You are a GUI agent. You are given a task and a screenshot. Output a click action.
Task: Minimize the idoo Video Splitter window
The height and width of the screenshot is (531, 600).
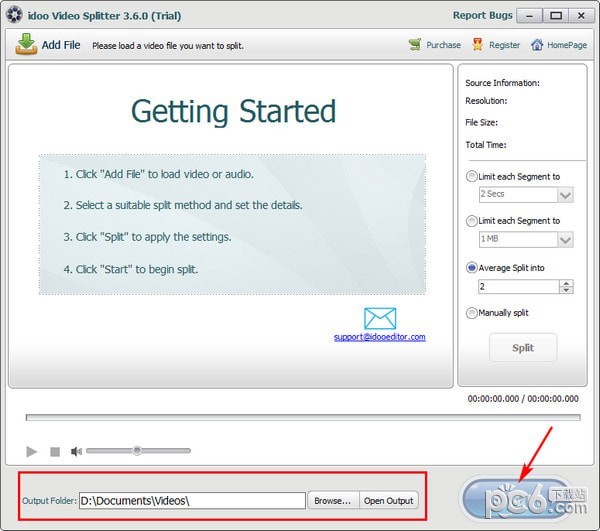pyautogui.click(x=530, y=16)
